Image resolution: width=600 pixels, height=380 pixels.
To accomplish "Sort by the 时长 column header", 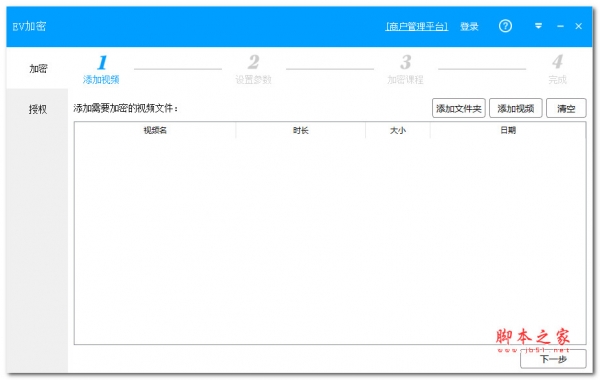I will pos(300,130).
